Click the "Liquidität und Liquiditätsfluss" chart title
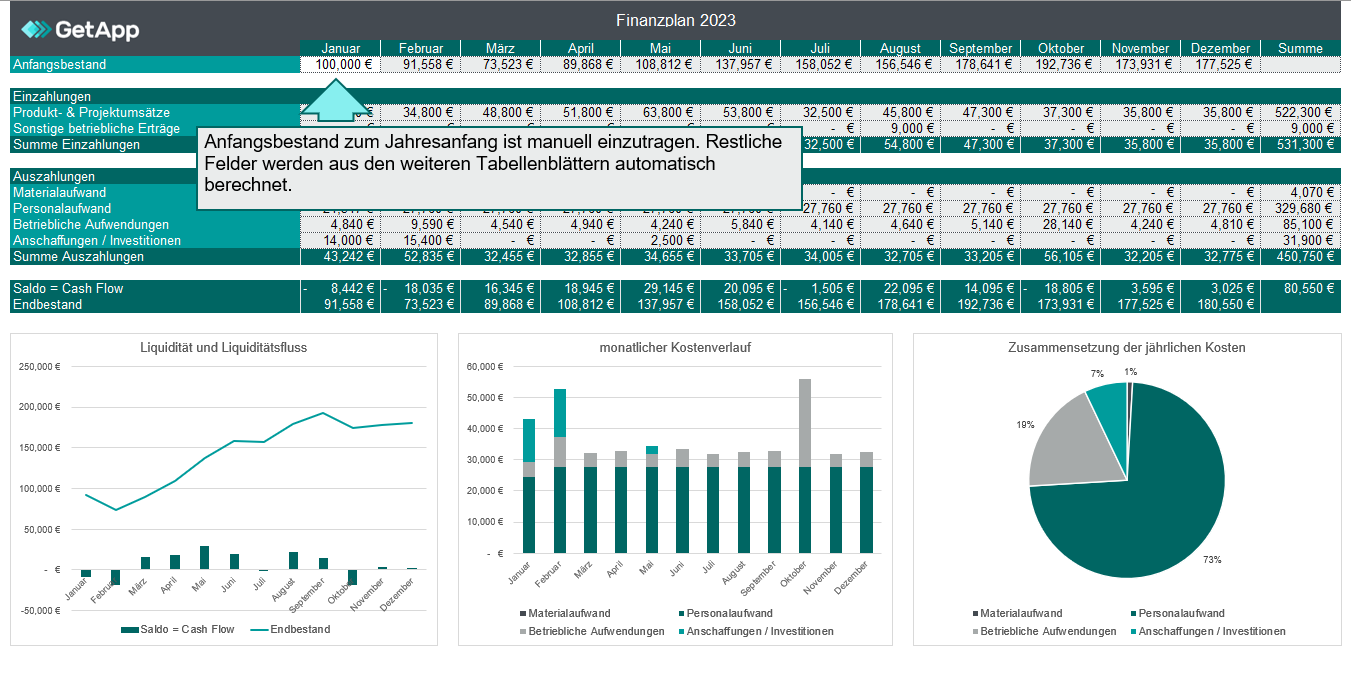This screenshot has height=678, width=1351. tap(222, 349)
